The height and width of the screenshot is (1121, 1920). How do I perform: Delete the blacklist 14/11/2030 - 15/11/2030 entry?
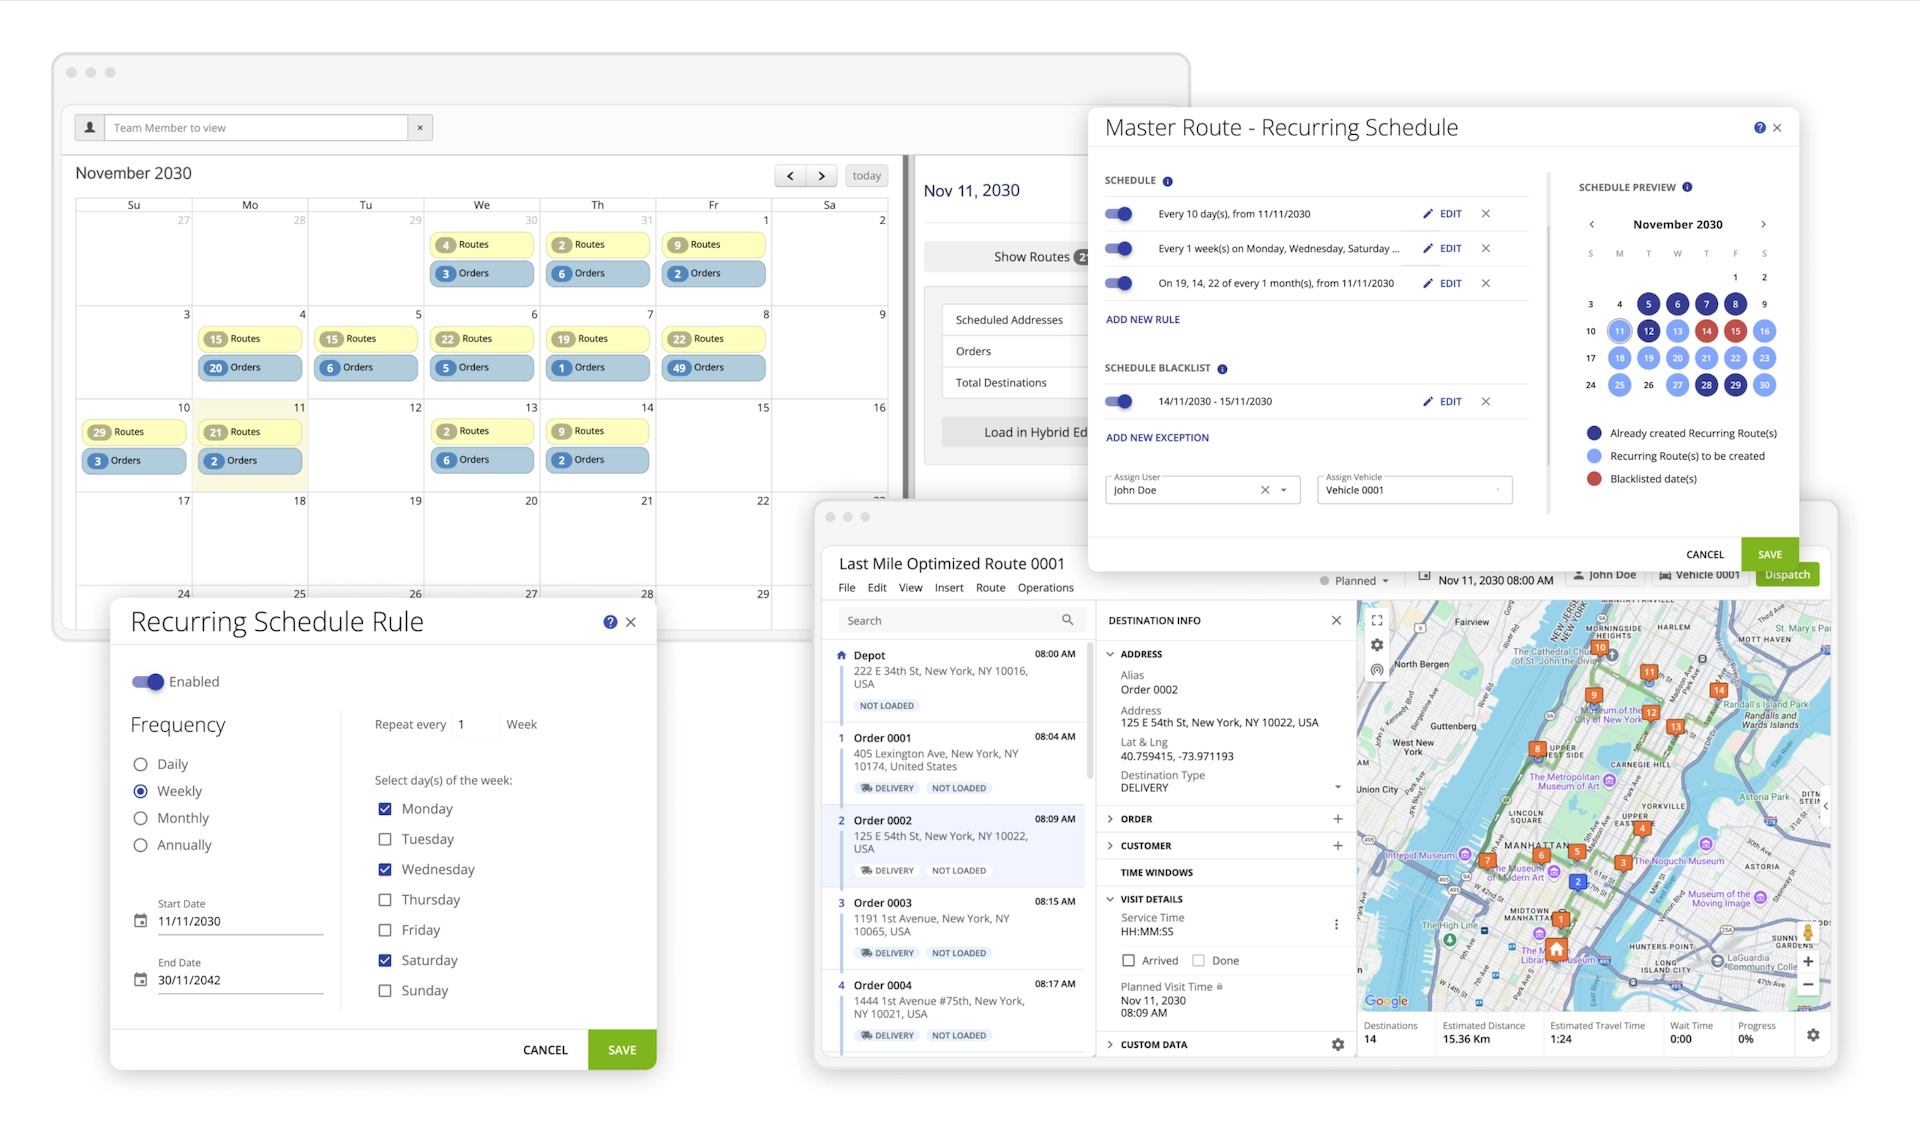[x=1486, y=402]
